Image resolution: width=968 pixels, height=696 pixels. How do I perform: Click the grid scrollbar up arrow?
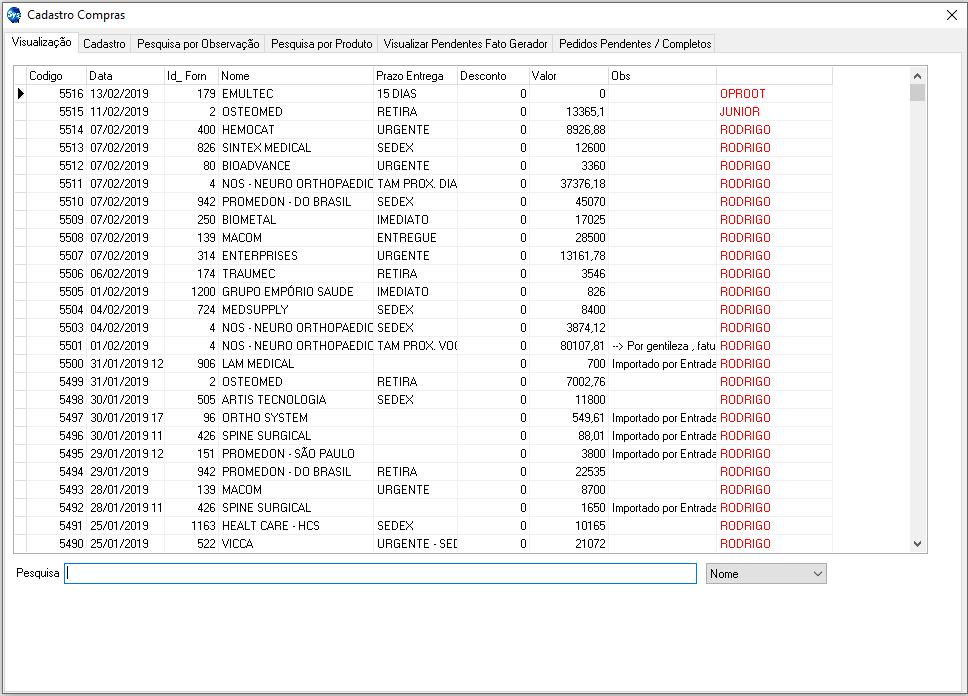point(917,75)
